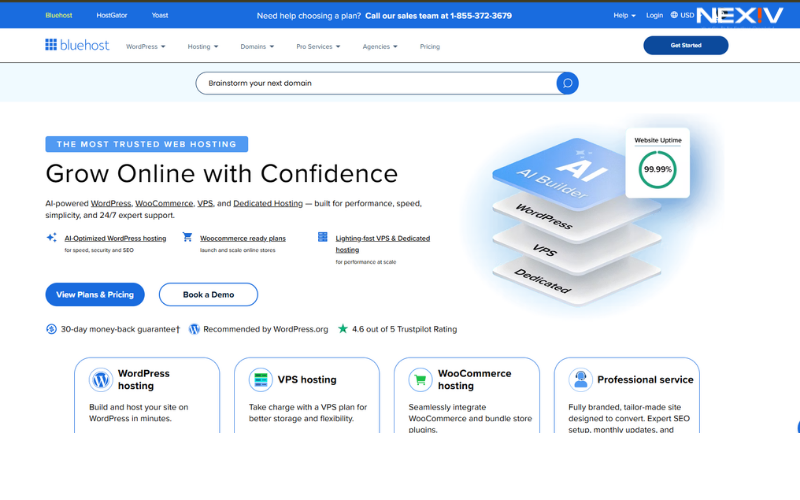Click the VPS hosting server icon
The image size is (800, 500).
[x=261, y=380]
